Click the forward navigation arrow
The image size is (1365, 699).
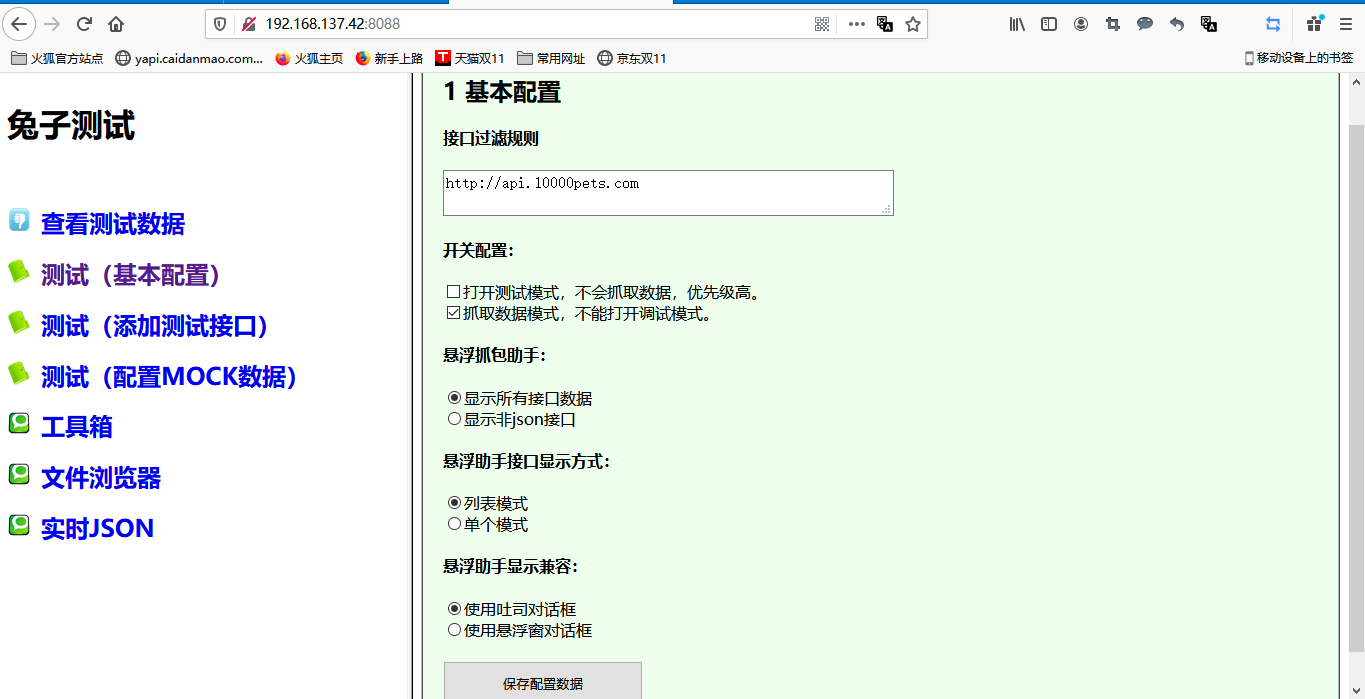click(53, 24)
